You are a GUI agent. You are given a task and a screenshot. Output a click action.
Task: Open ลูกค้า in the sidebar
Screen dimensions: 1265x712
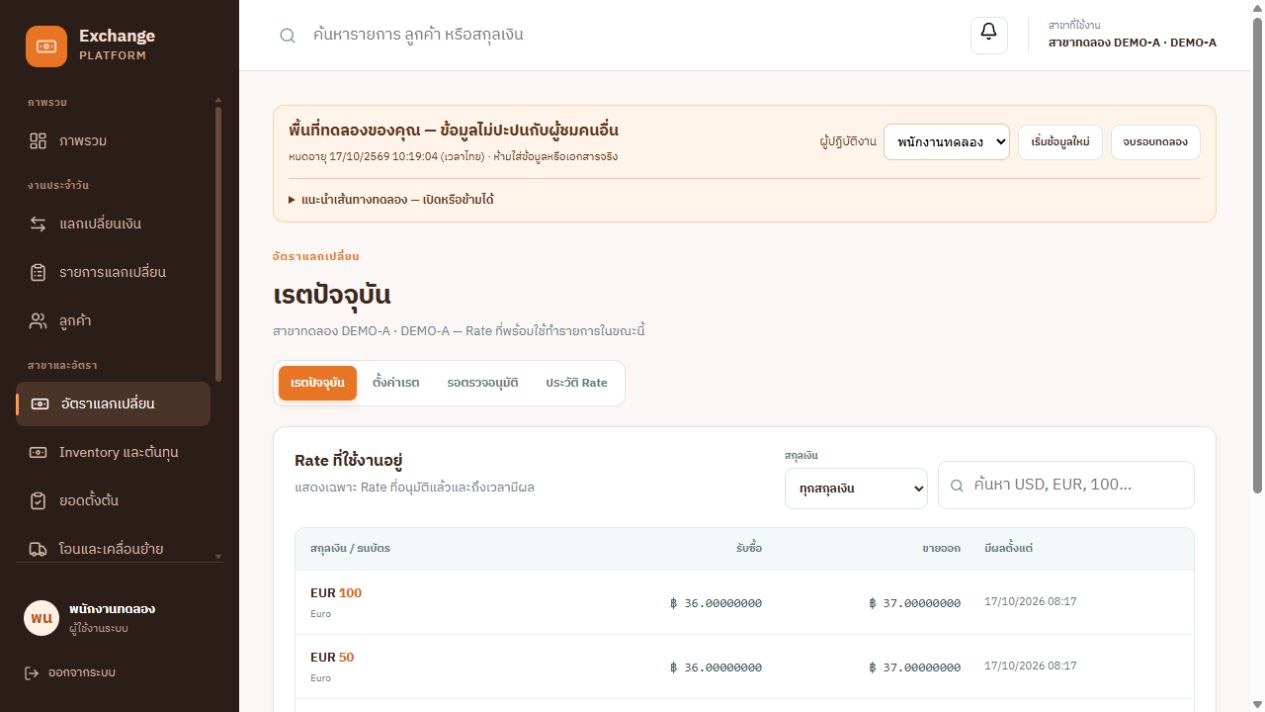coord(113,321)
